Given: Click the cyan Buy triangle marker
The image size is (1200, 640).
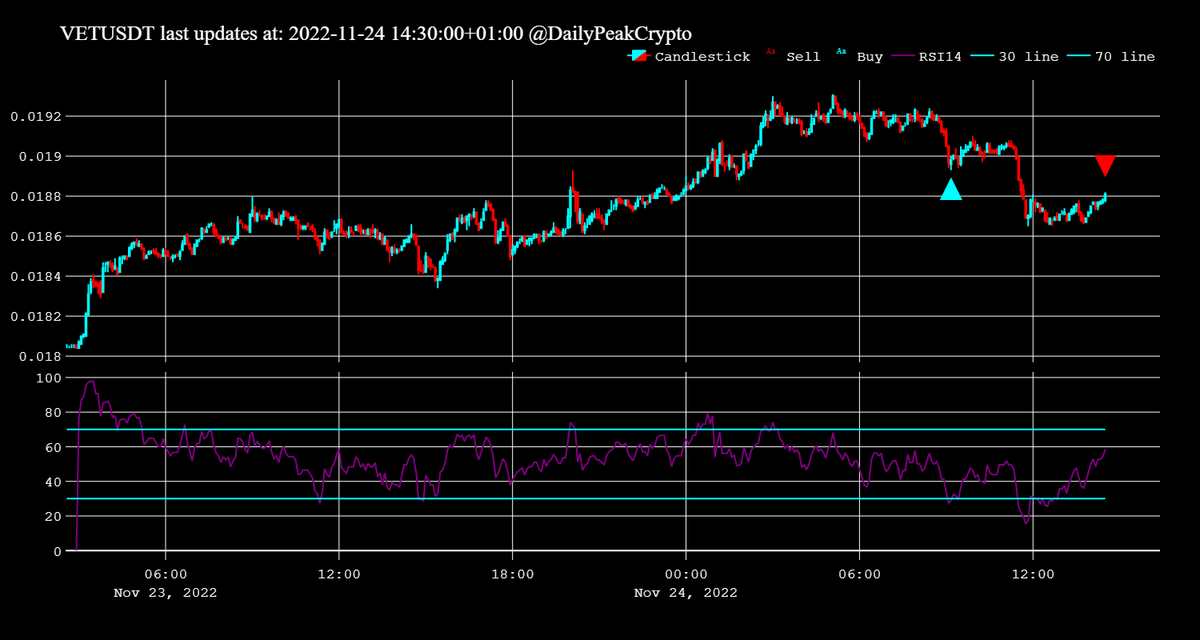Looking at the screenshot, I should pos(951,189).
